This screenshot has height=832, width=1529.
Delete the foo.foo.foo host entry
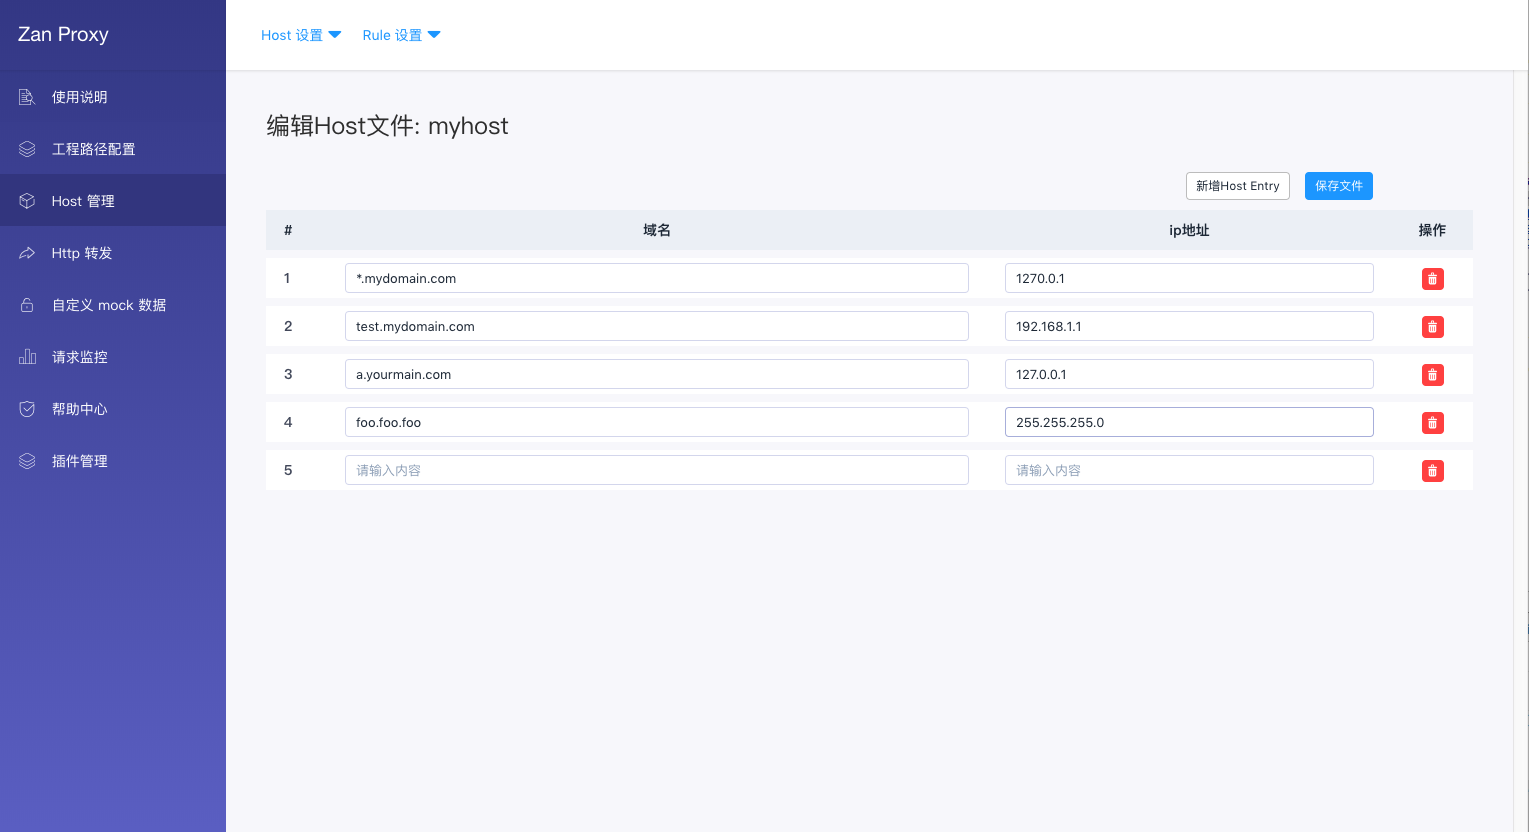1432,422
